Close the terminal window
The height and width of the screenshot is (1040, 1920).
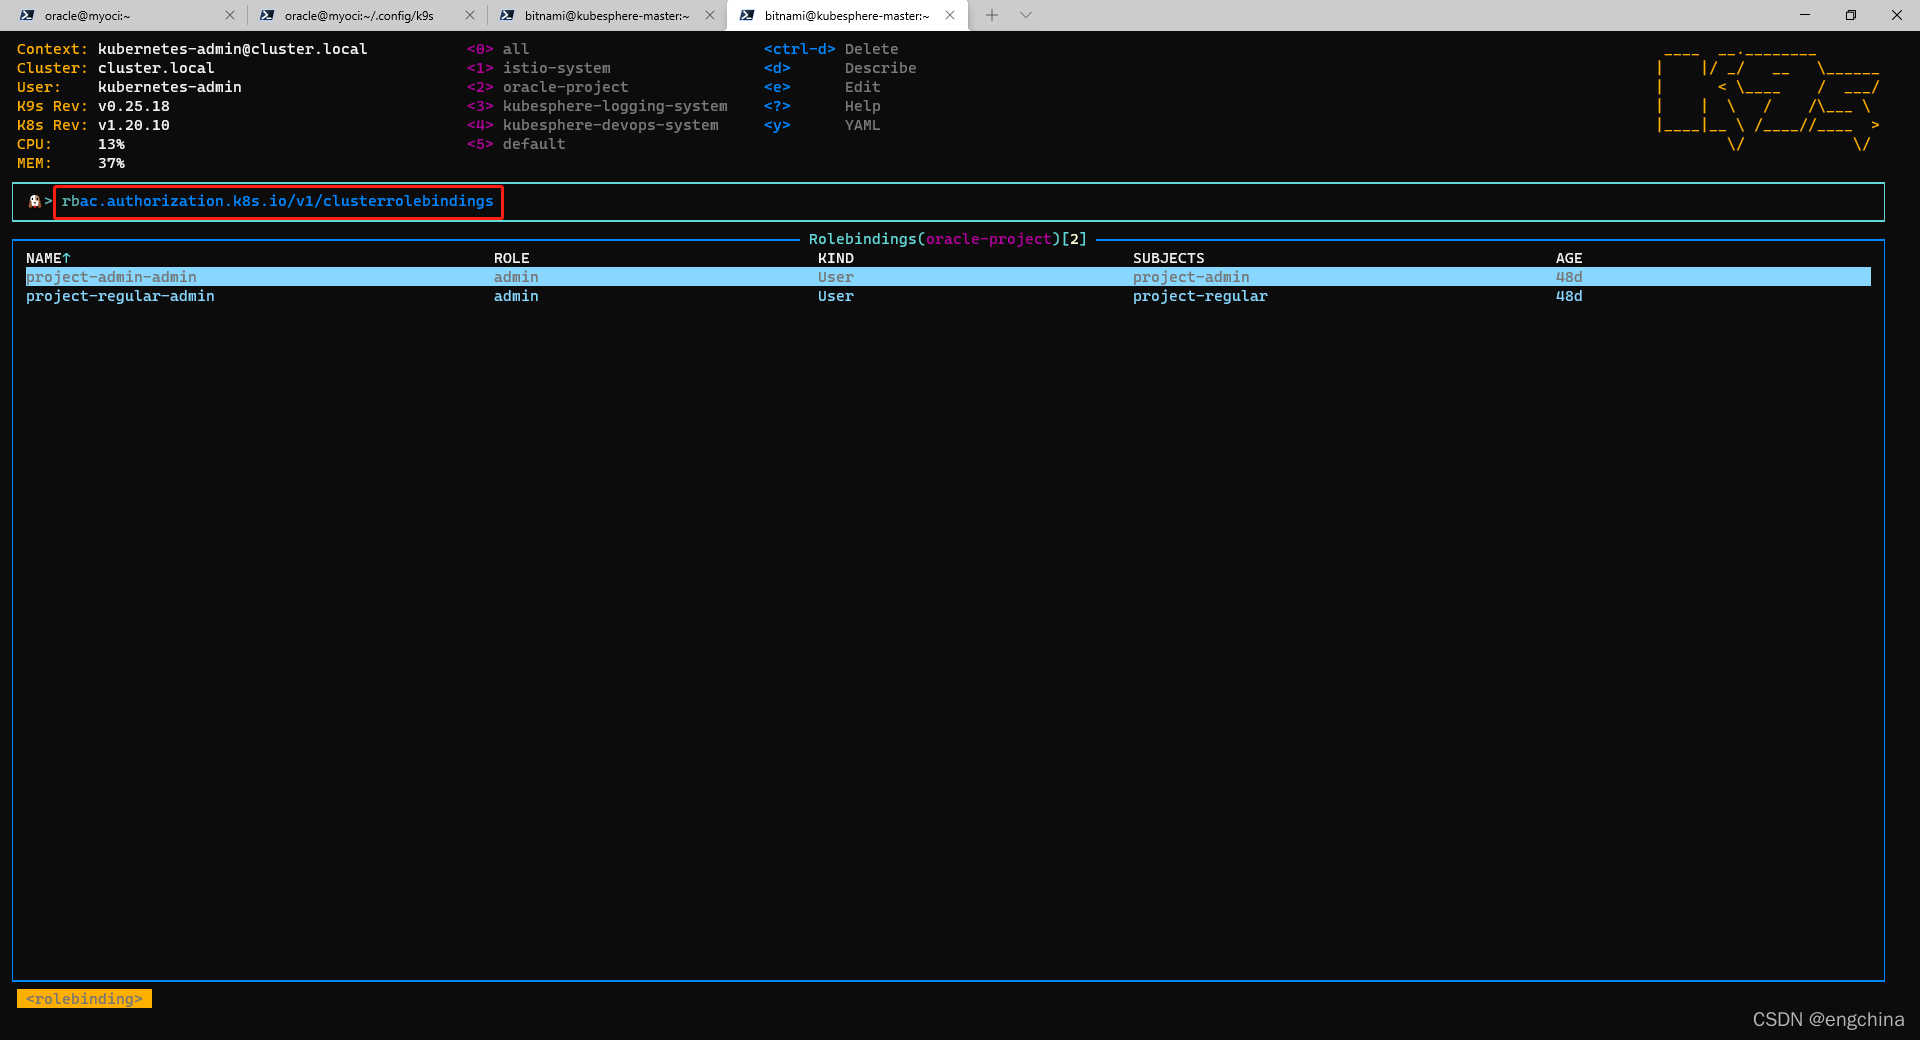1897,15
